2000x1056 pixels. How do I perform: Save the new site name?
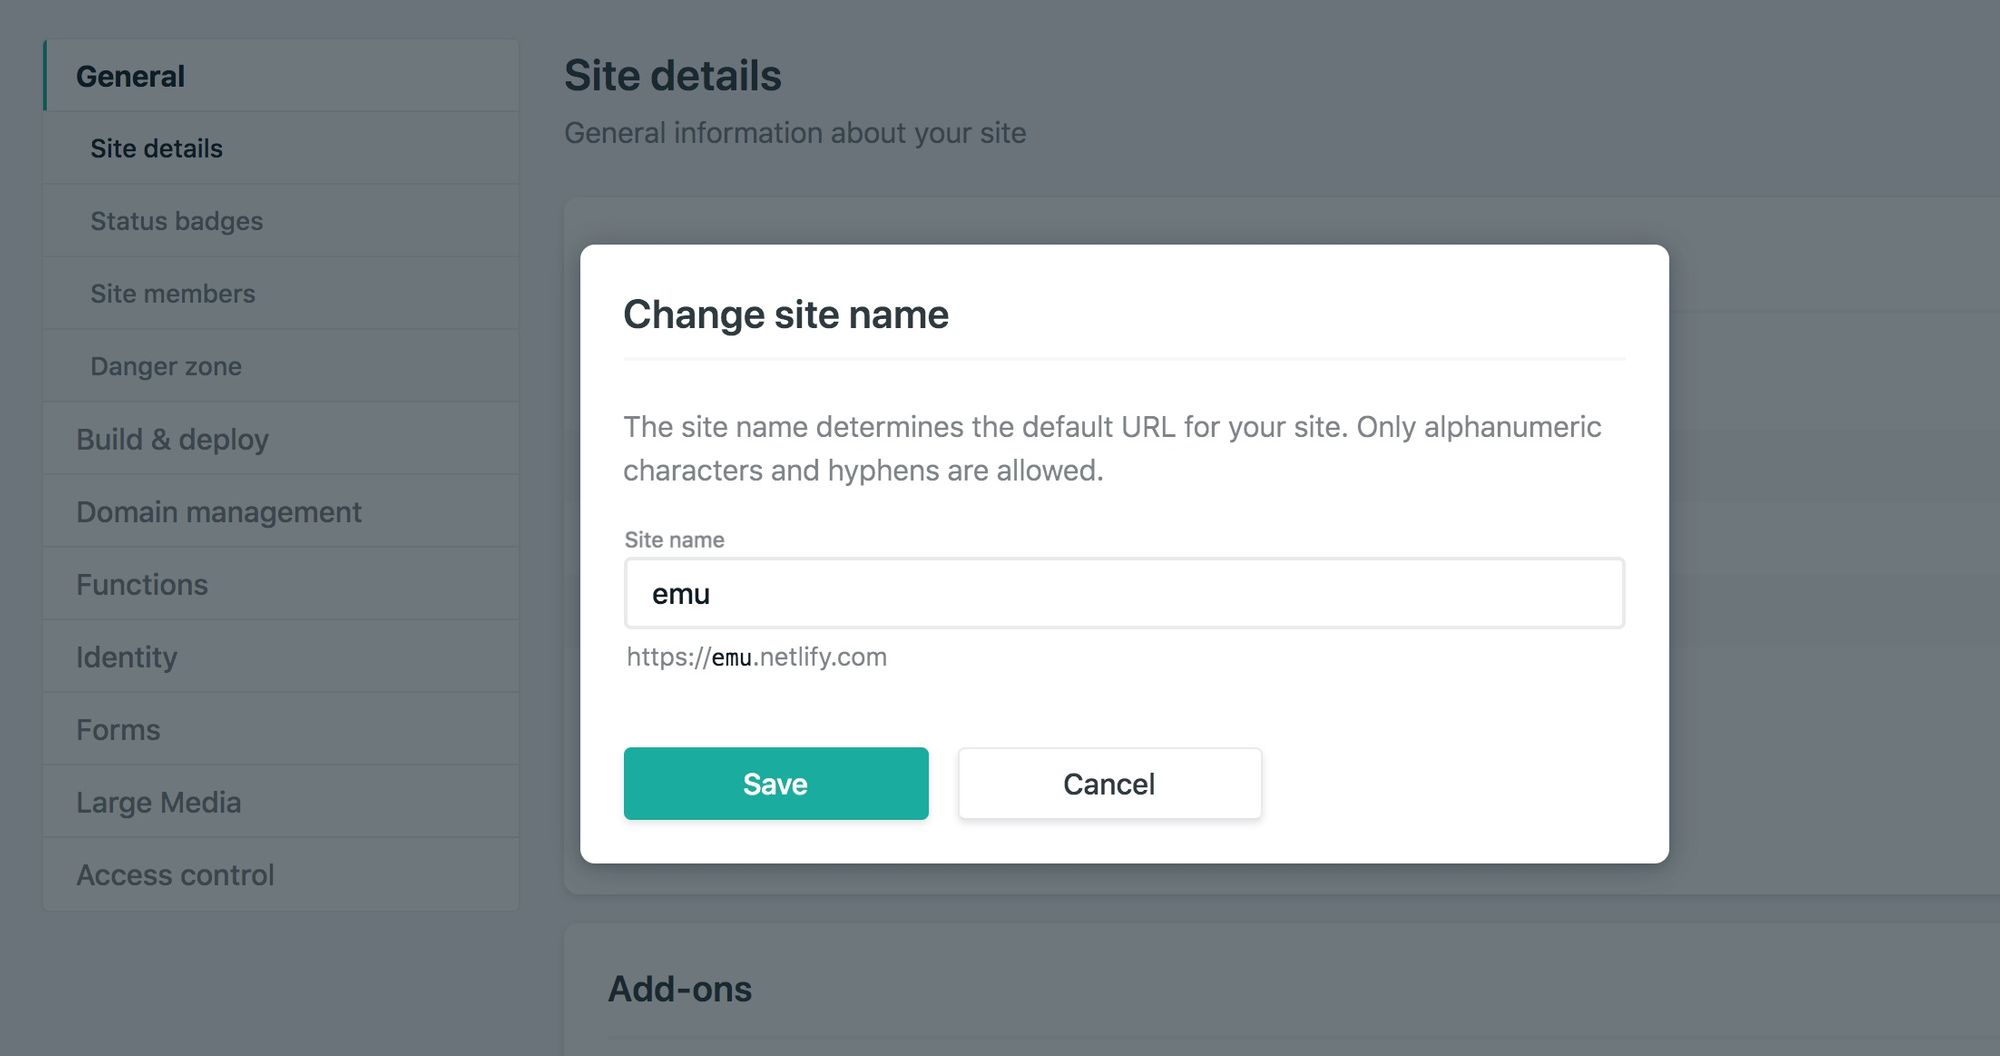click(776, 783)
